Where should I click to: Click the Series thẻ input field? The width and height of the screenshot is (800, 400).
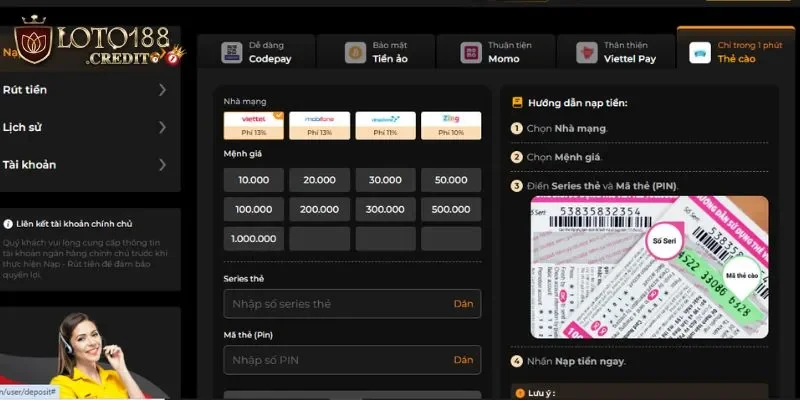click(x=335, y=304)
